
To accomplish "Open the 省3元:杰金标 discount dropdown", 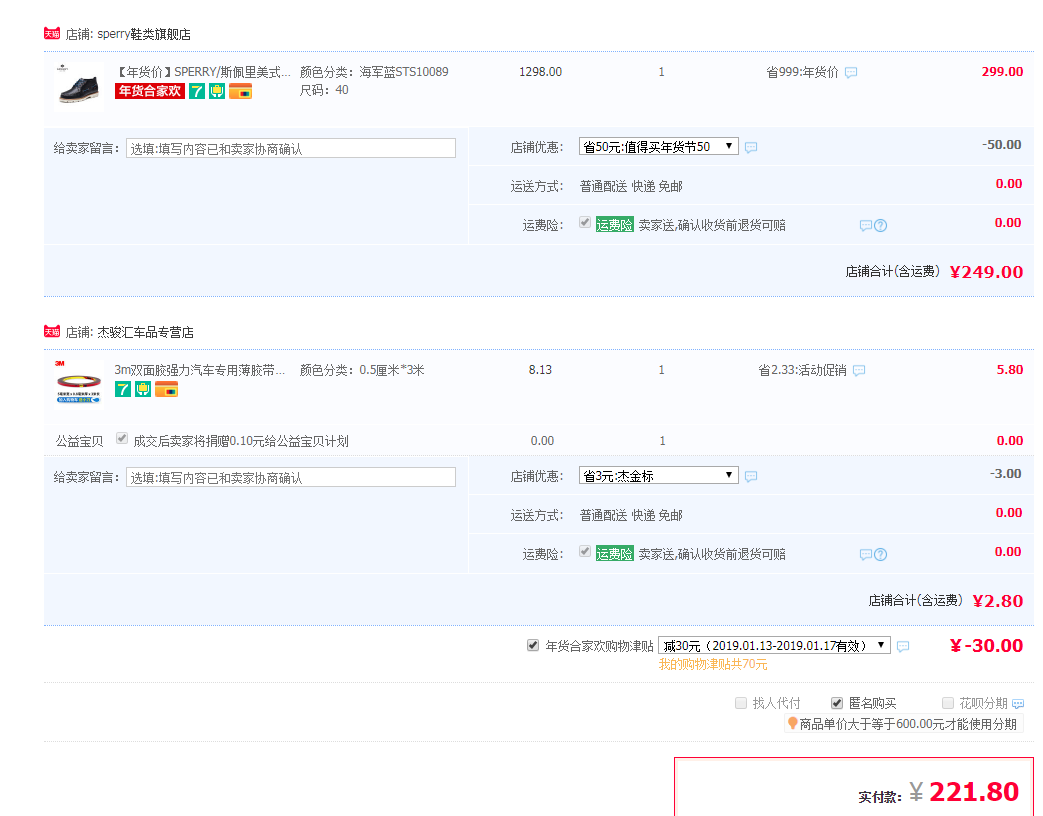I will 659,476.
